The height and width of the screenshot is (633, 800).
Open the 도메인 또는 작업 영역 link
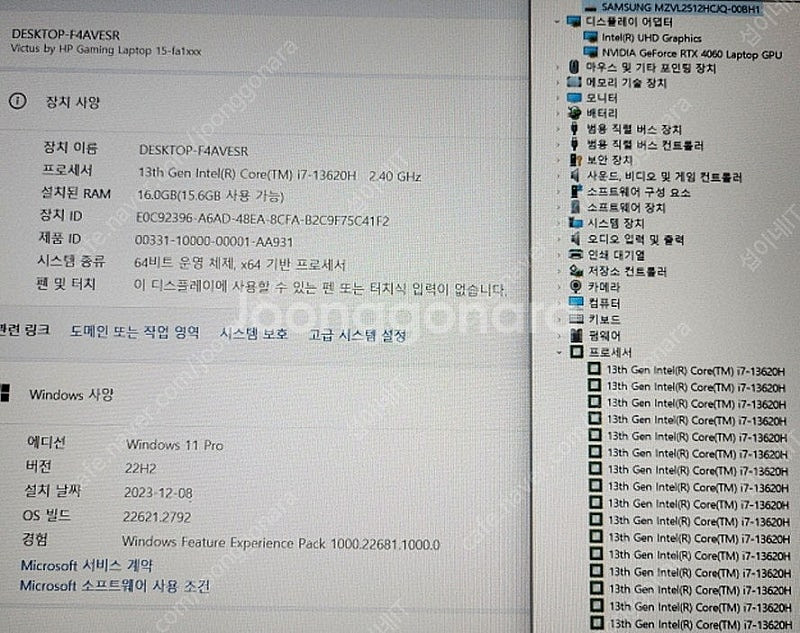click(x=135, y=332)
